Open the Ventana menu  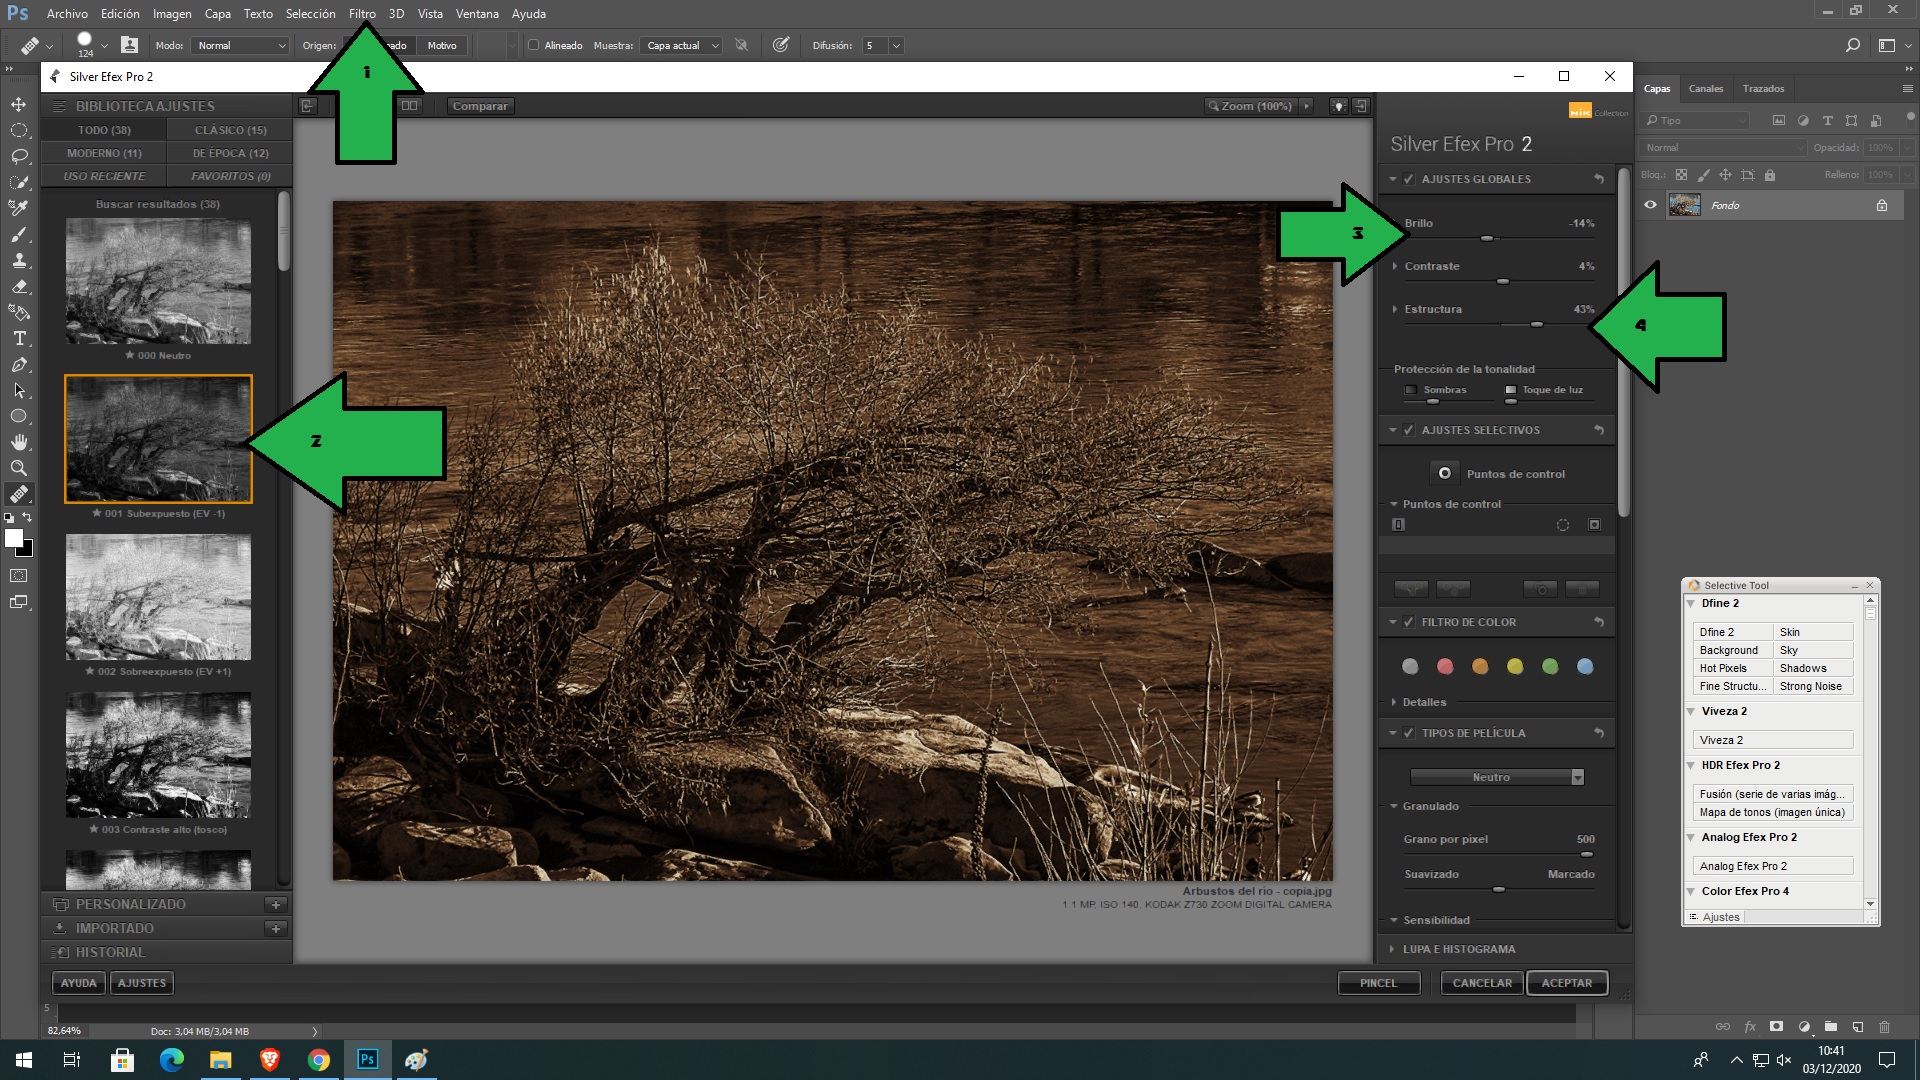pyautogui.click(x=477, y=14)
